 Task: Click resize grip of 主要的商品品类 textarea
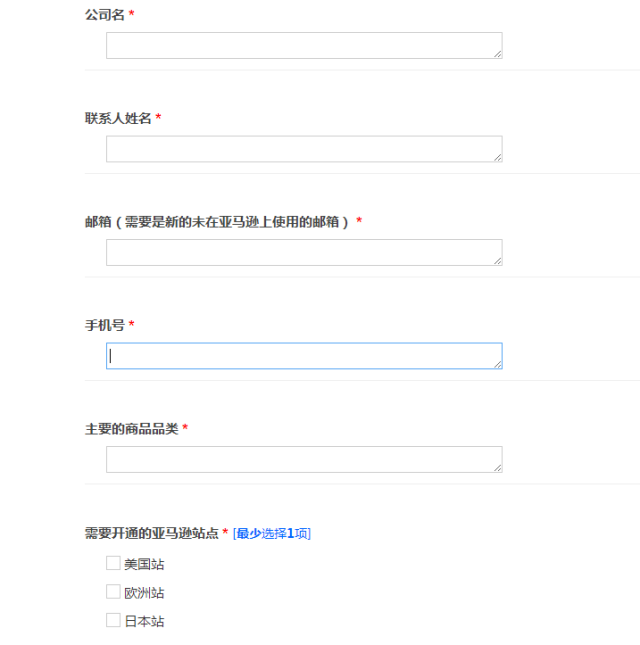pos(497,467)
